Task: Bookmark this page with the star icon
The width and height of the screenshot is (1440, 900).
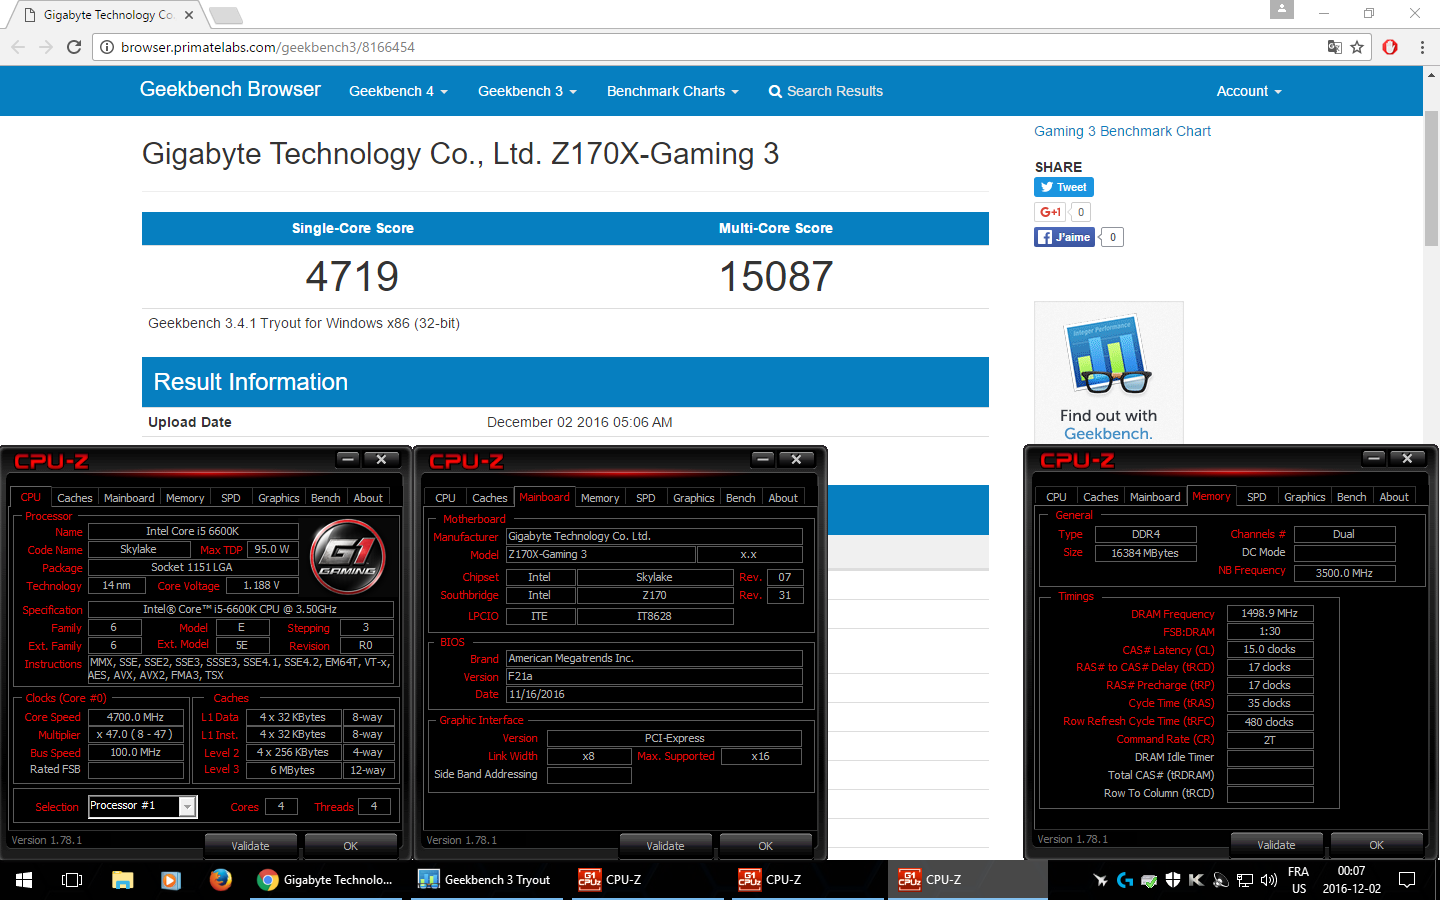Action: [1357, 47]
